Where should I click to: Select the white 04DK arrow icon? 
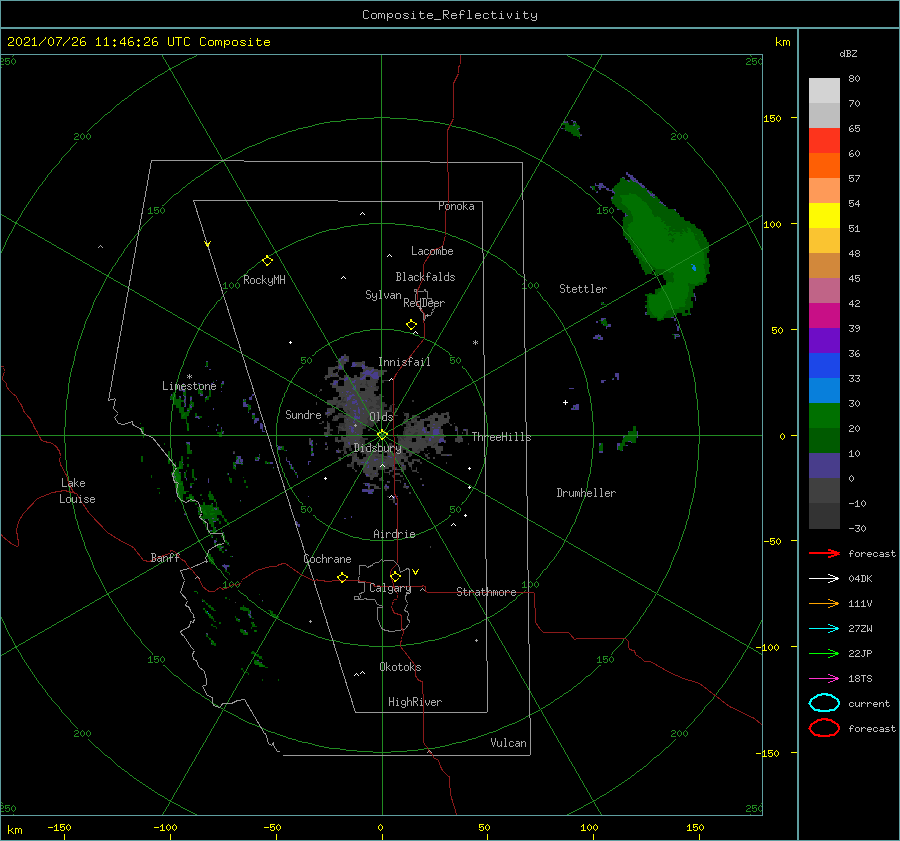[x=824, y=578]
